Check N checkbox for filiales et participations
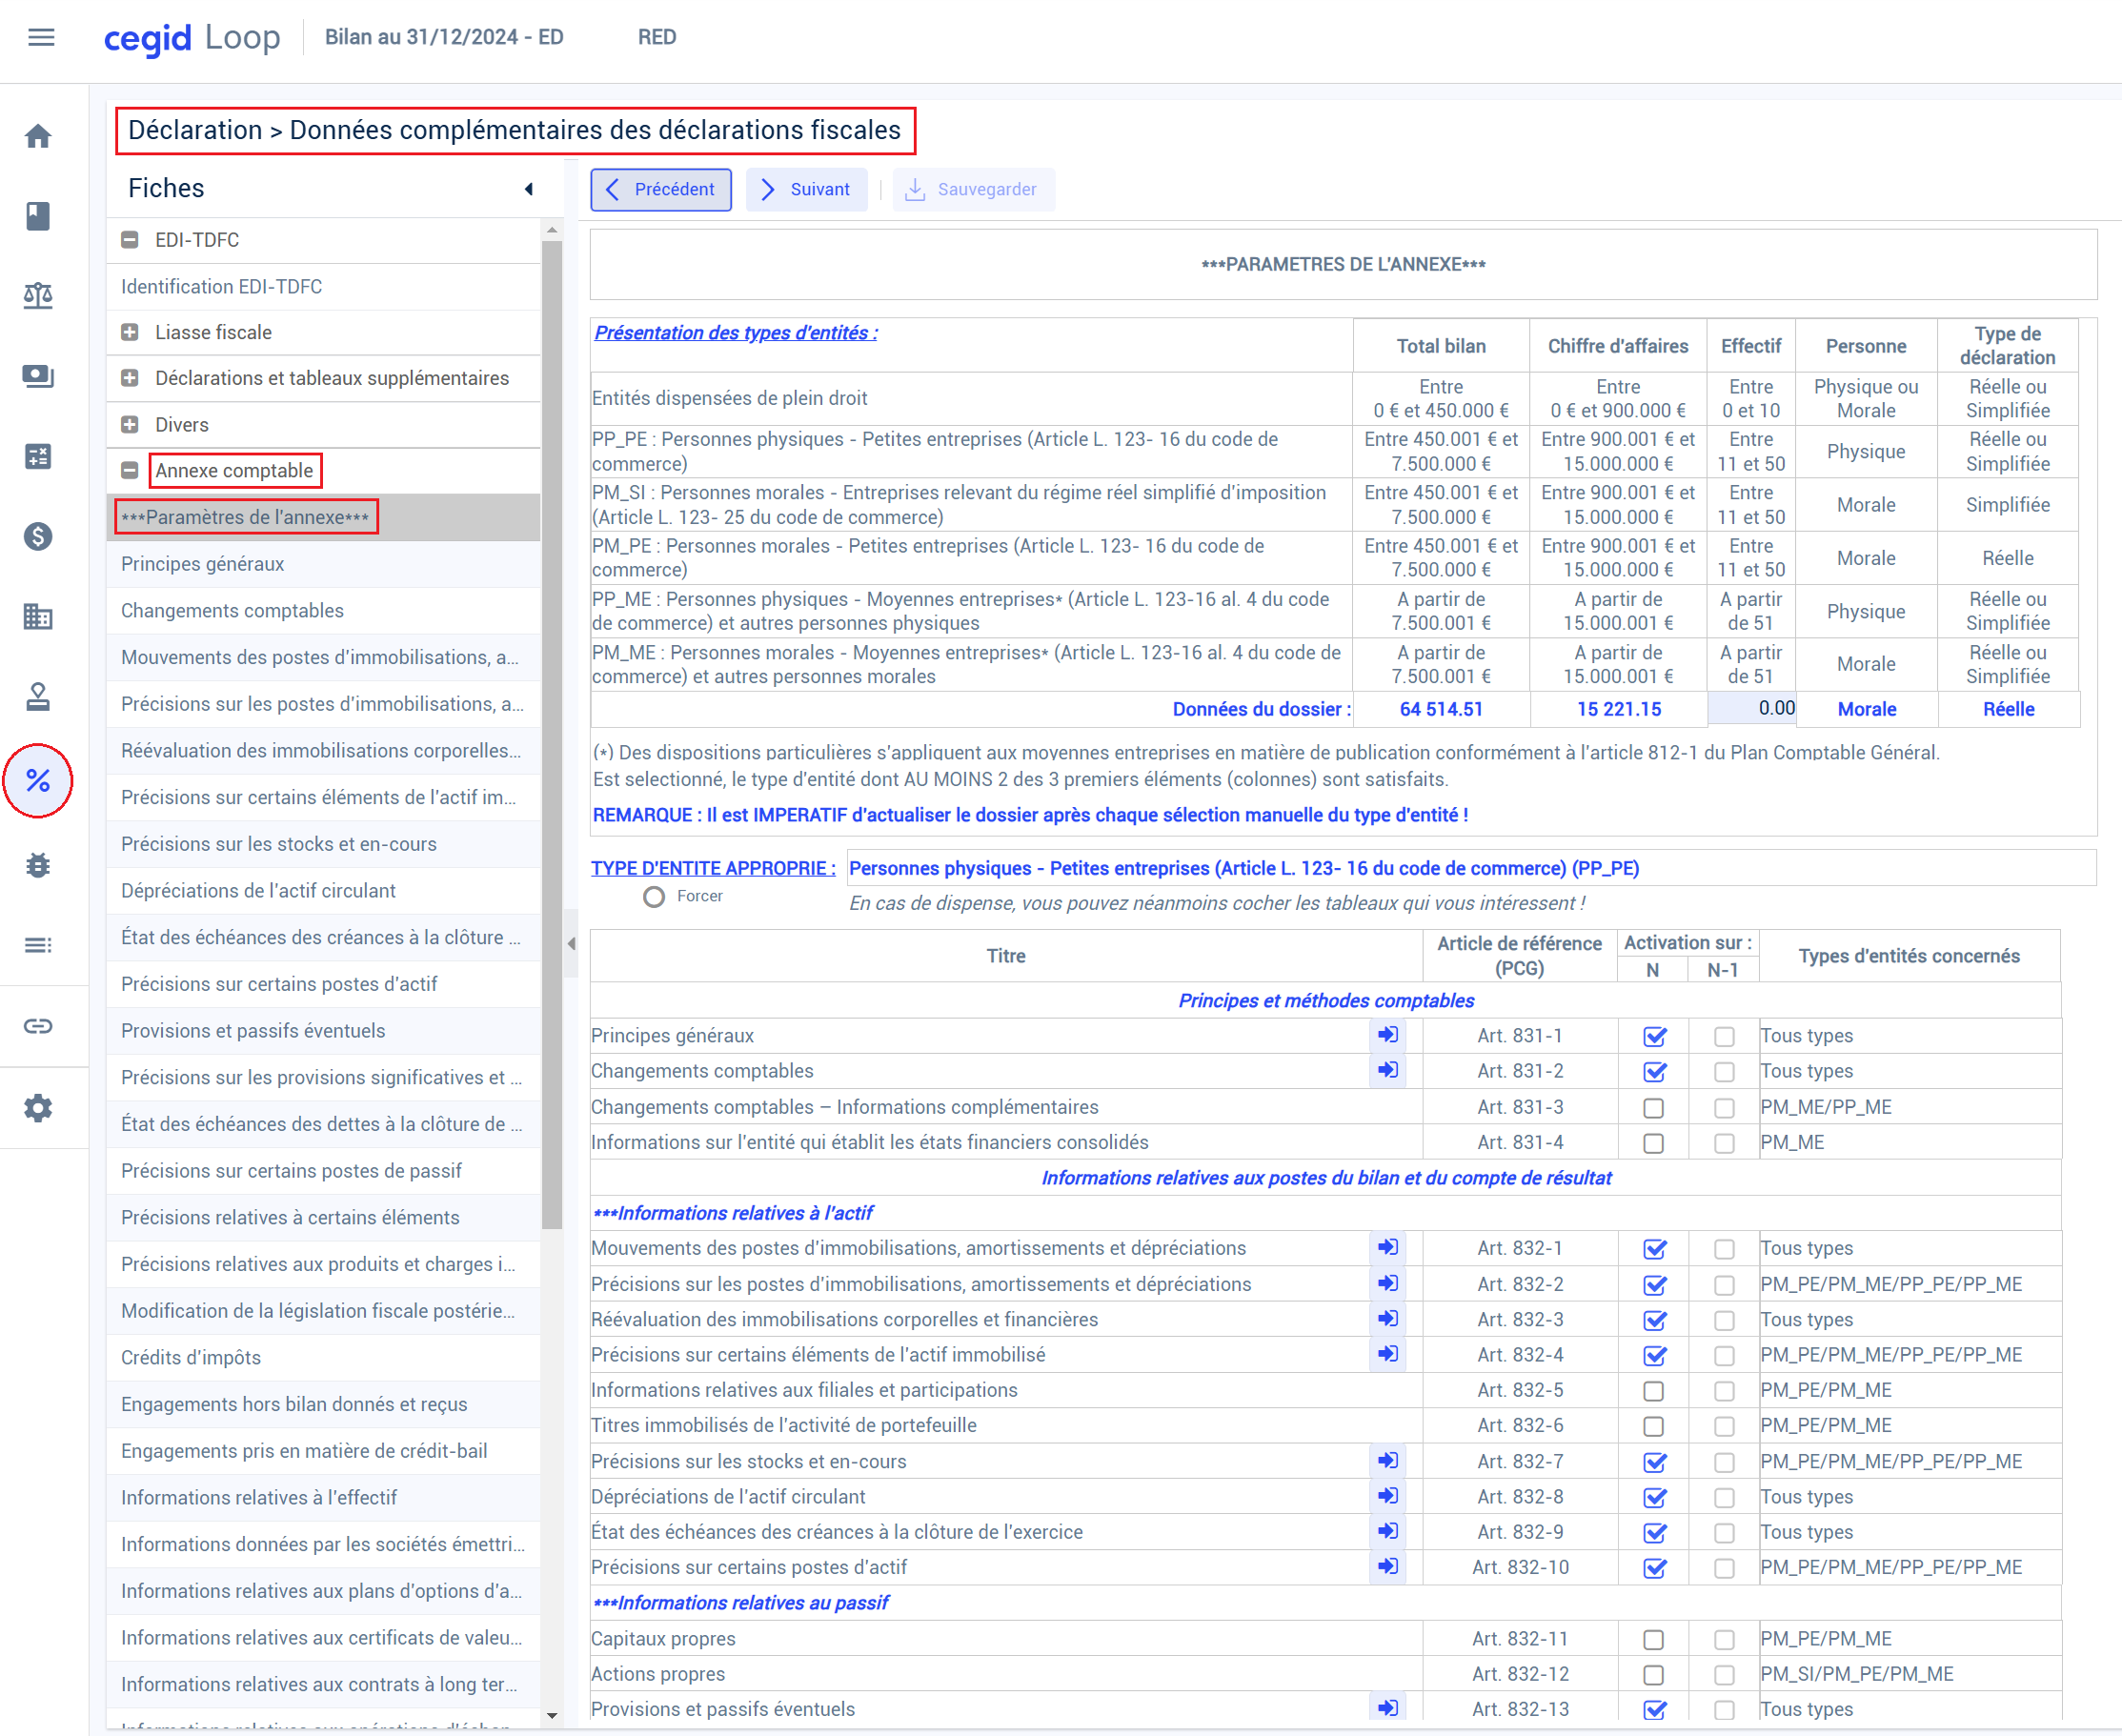This screenshot has width=2122, height=1736. [x=1654, y=1391]
